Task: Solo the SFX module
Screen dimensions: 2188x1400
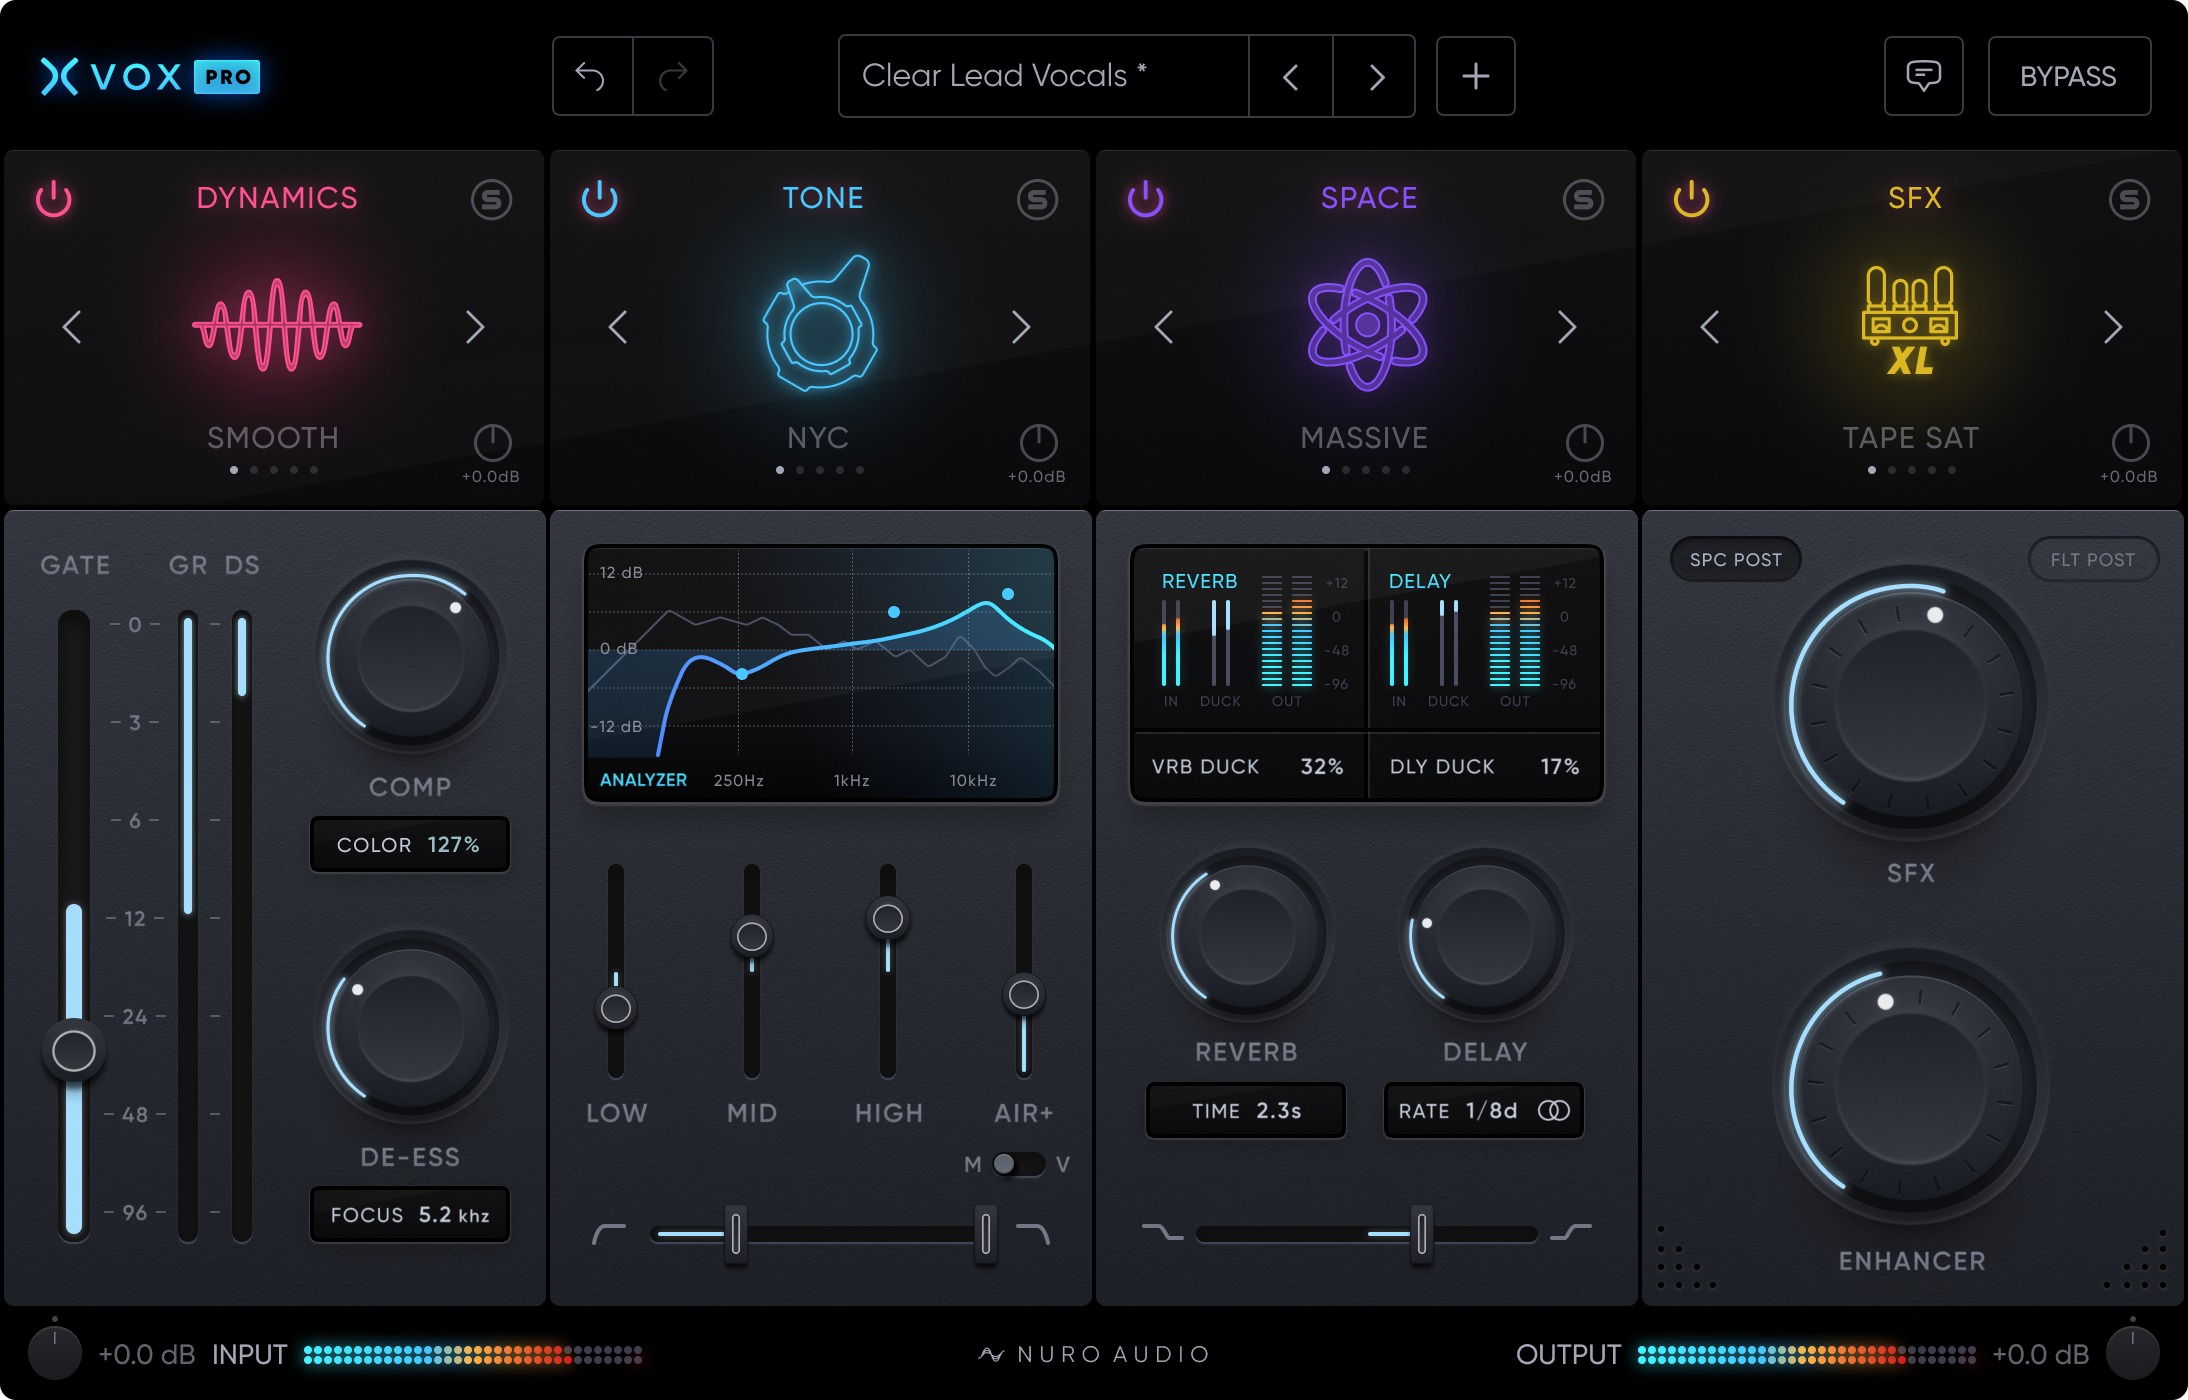Action: pos(2129,200)
